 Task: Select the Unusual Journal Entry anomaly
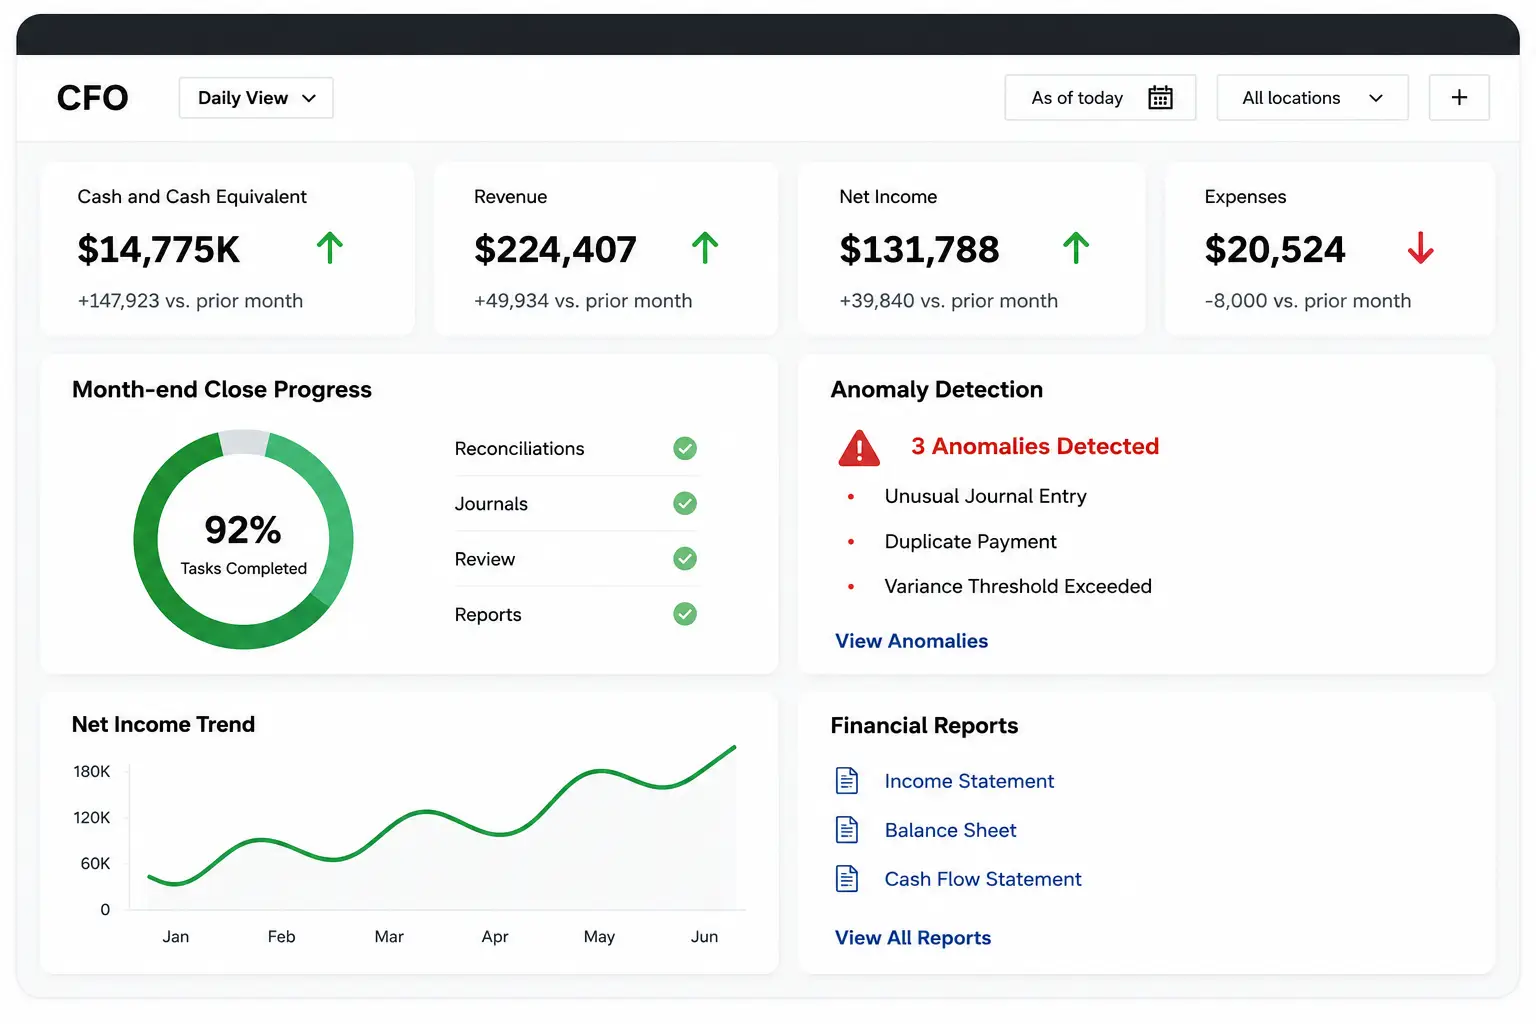pos(985,496)
